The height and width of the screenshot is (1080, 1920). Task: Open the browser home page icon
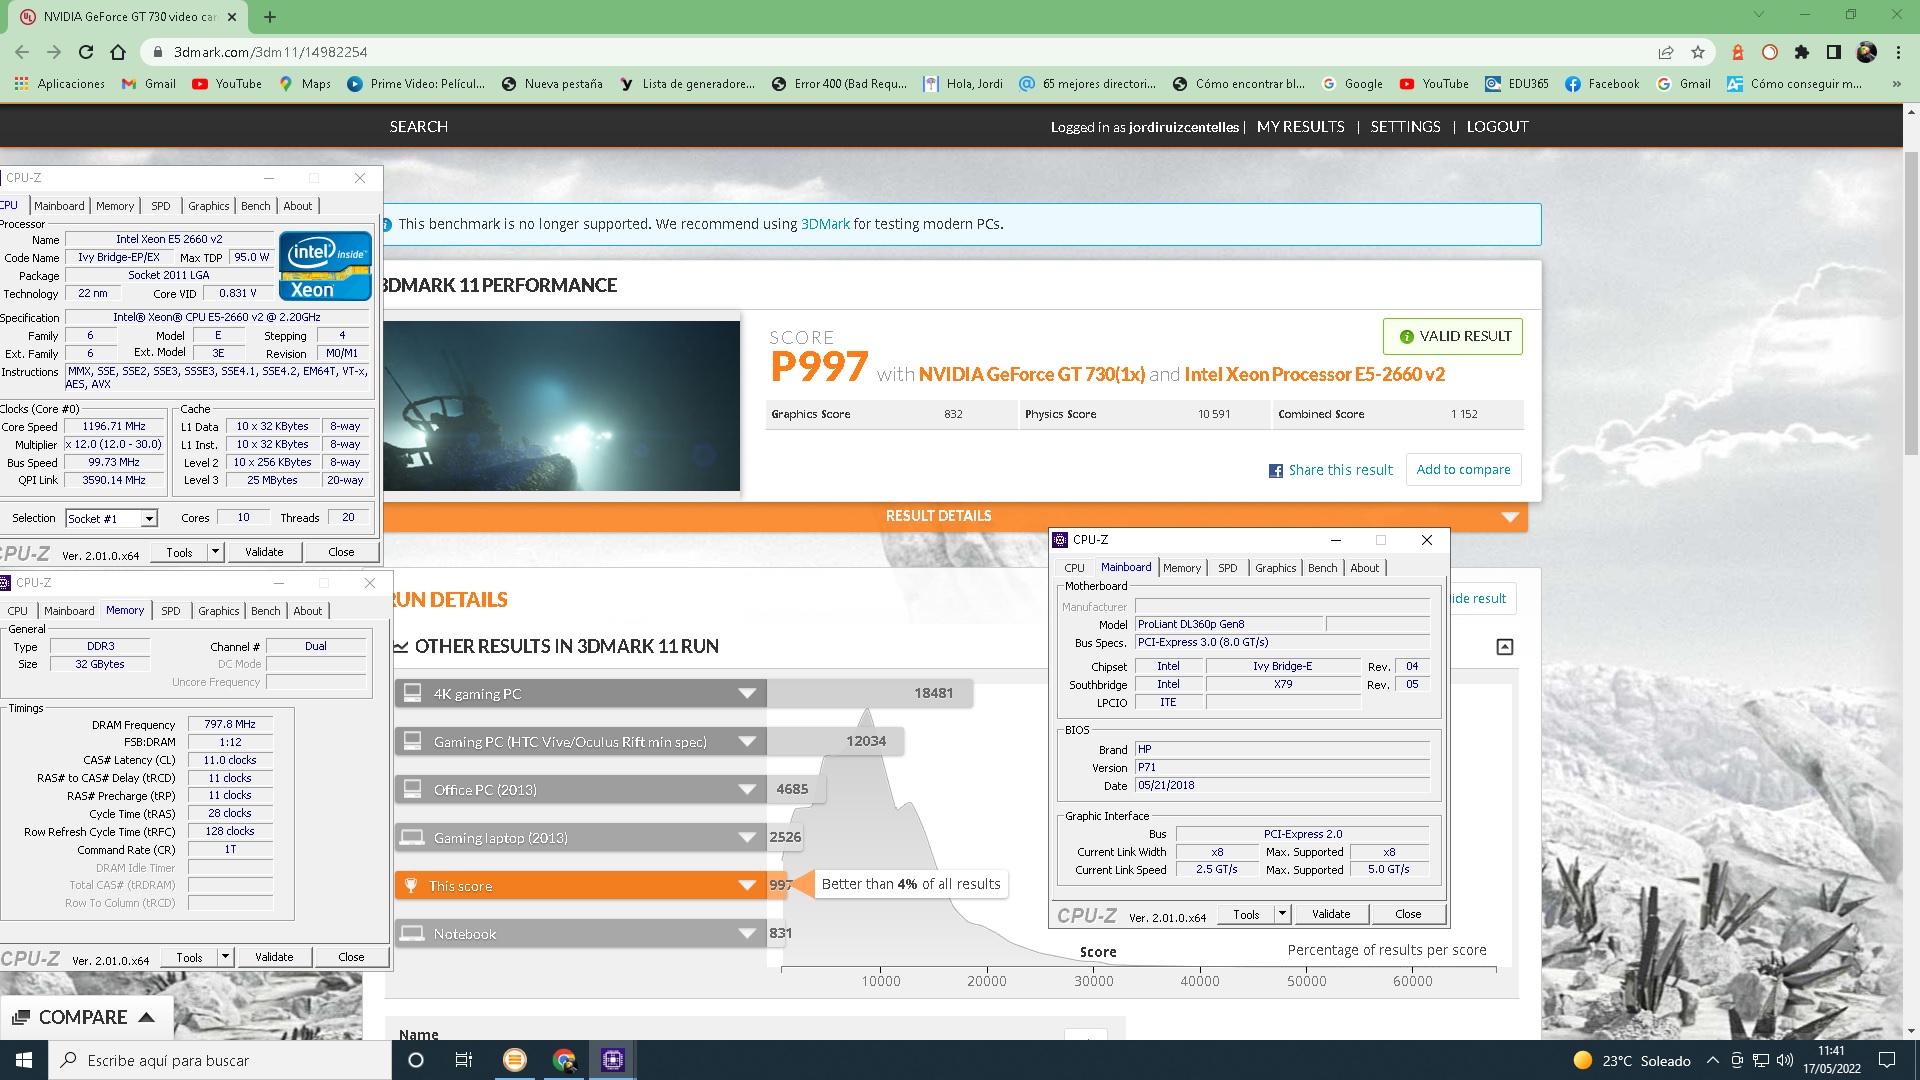tap(118, 52)
